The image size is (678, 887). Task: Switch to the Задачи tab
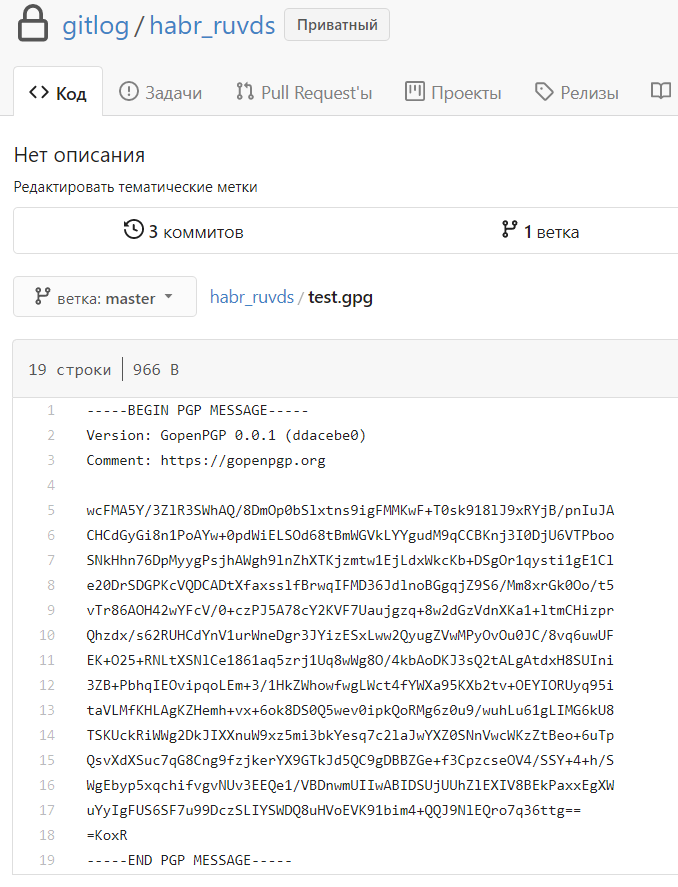[160, 90]
